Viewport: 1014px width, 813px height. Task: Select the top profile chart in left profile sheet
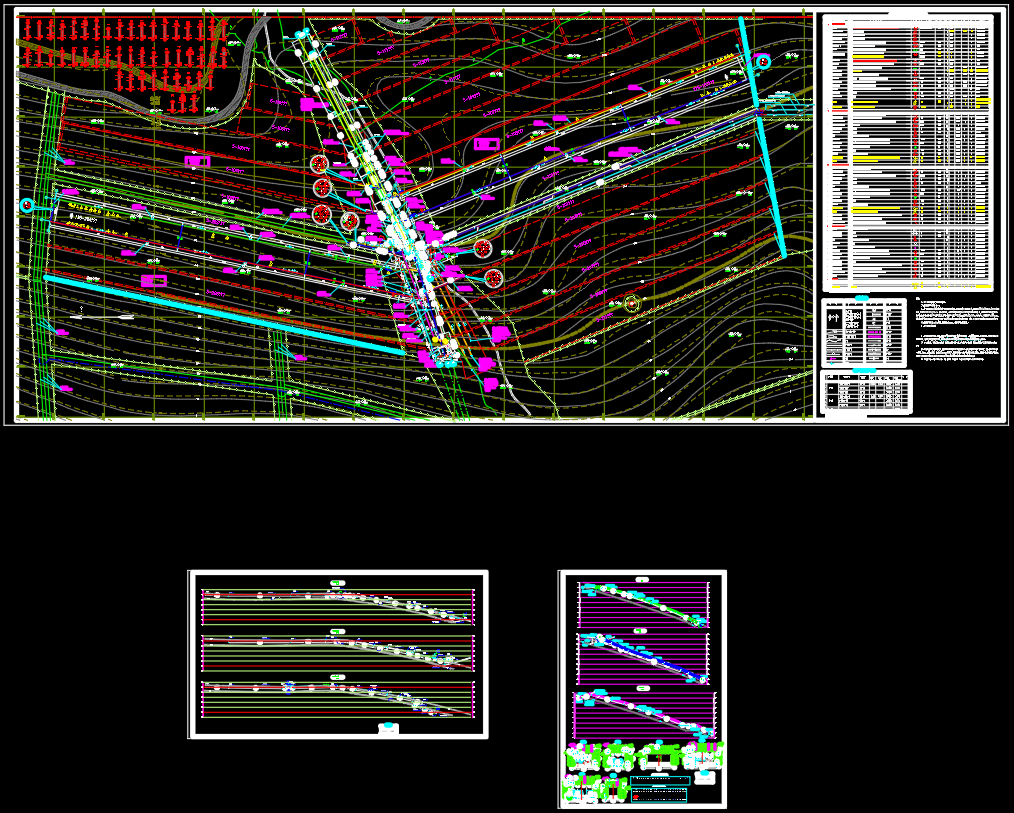[338, 606]
